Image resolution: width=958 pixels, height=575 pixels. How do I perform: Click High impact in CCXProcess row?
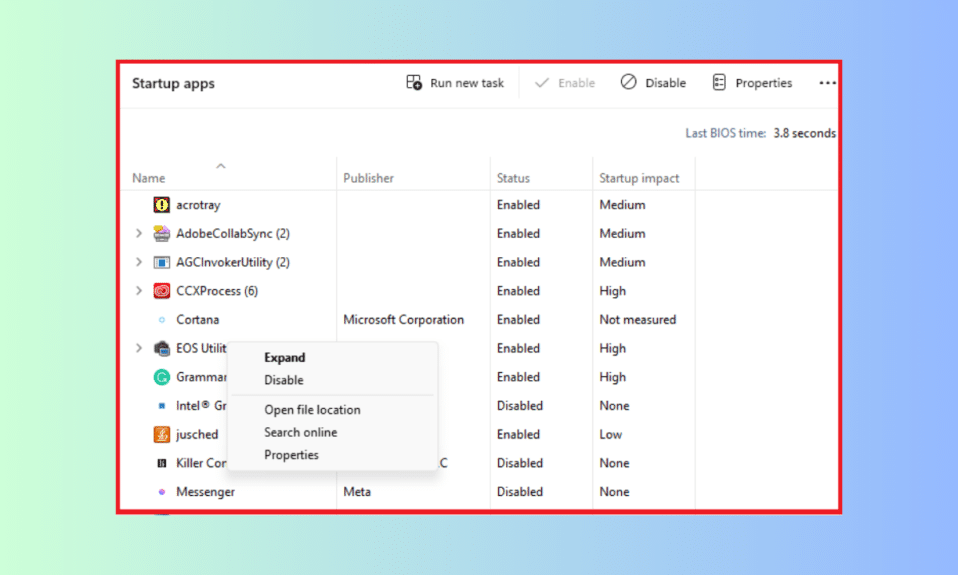pyautogui.click(x=612, y=291)
